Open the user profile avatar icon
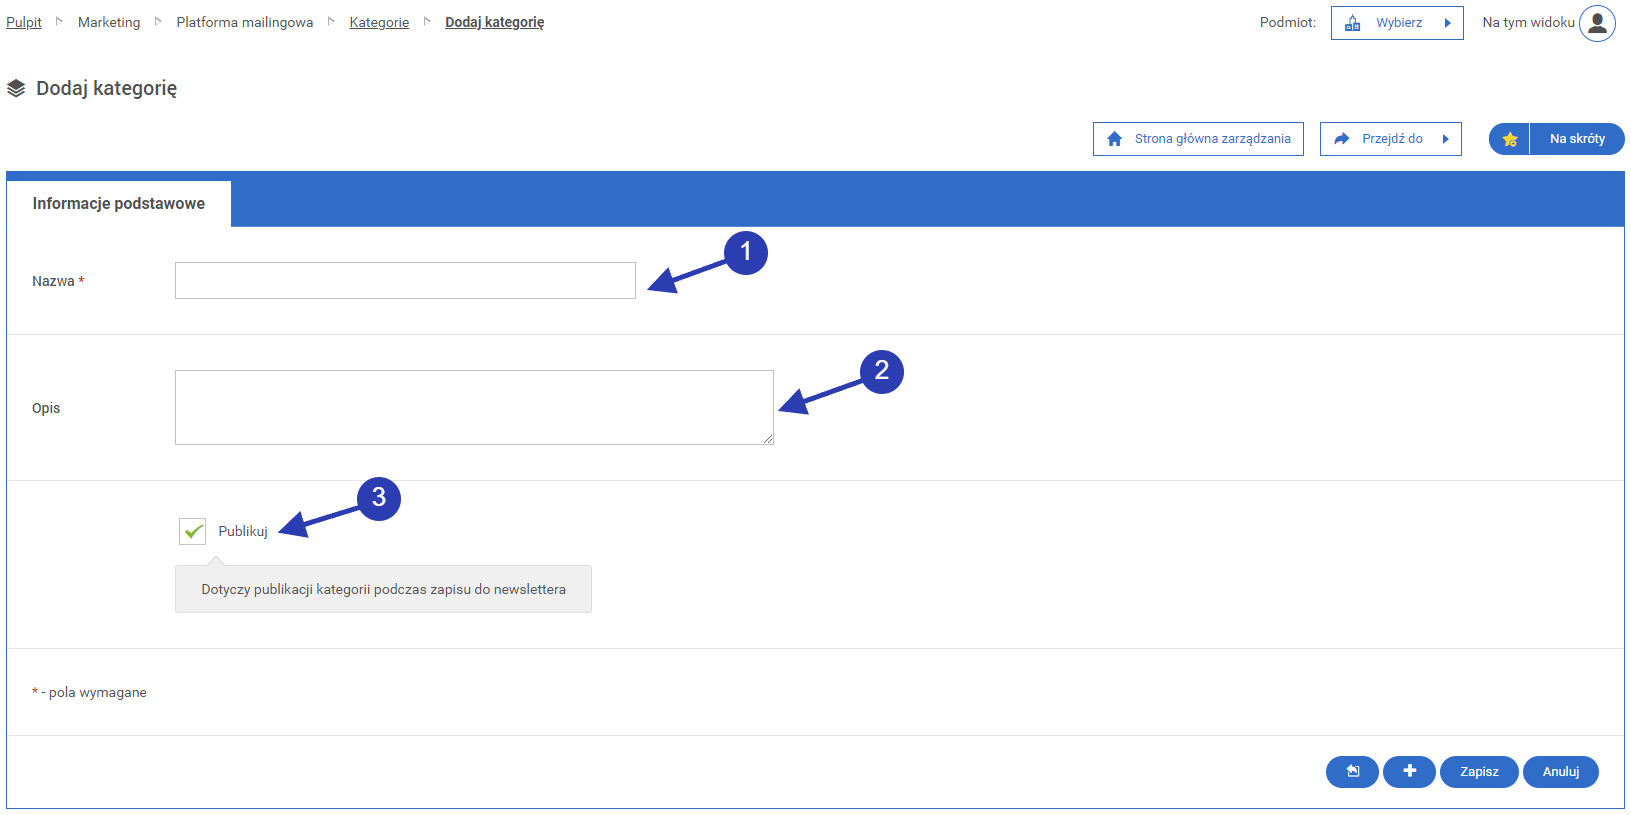 [x=1597, y=23]
